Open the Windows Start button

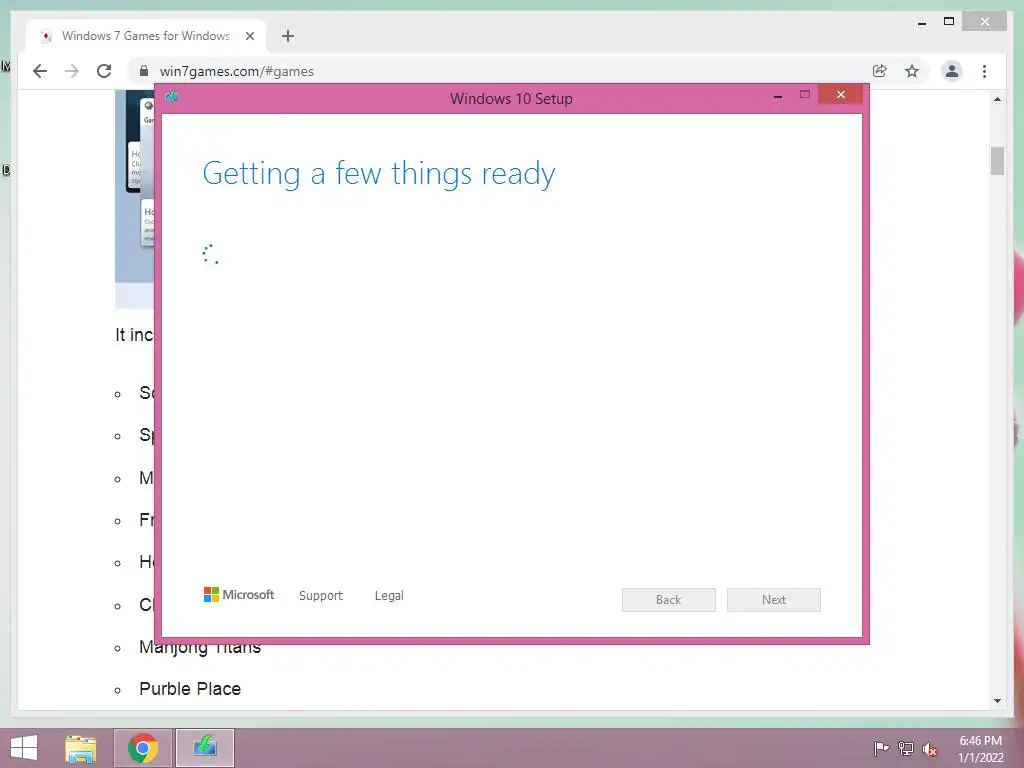coord(24,748)
